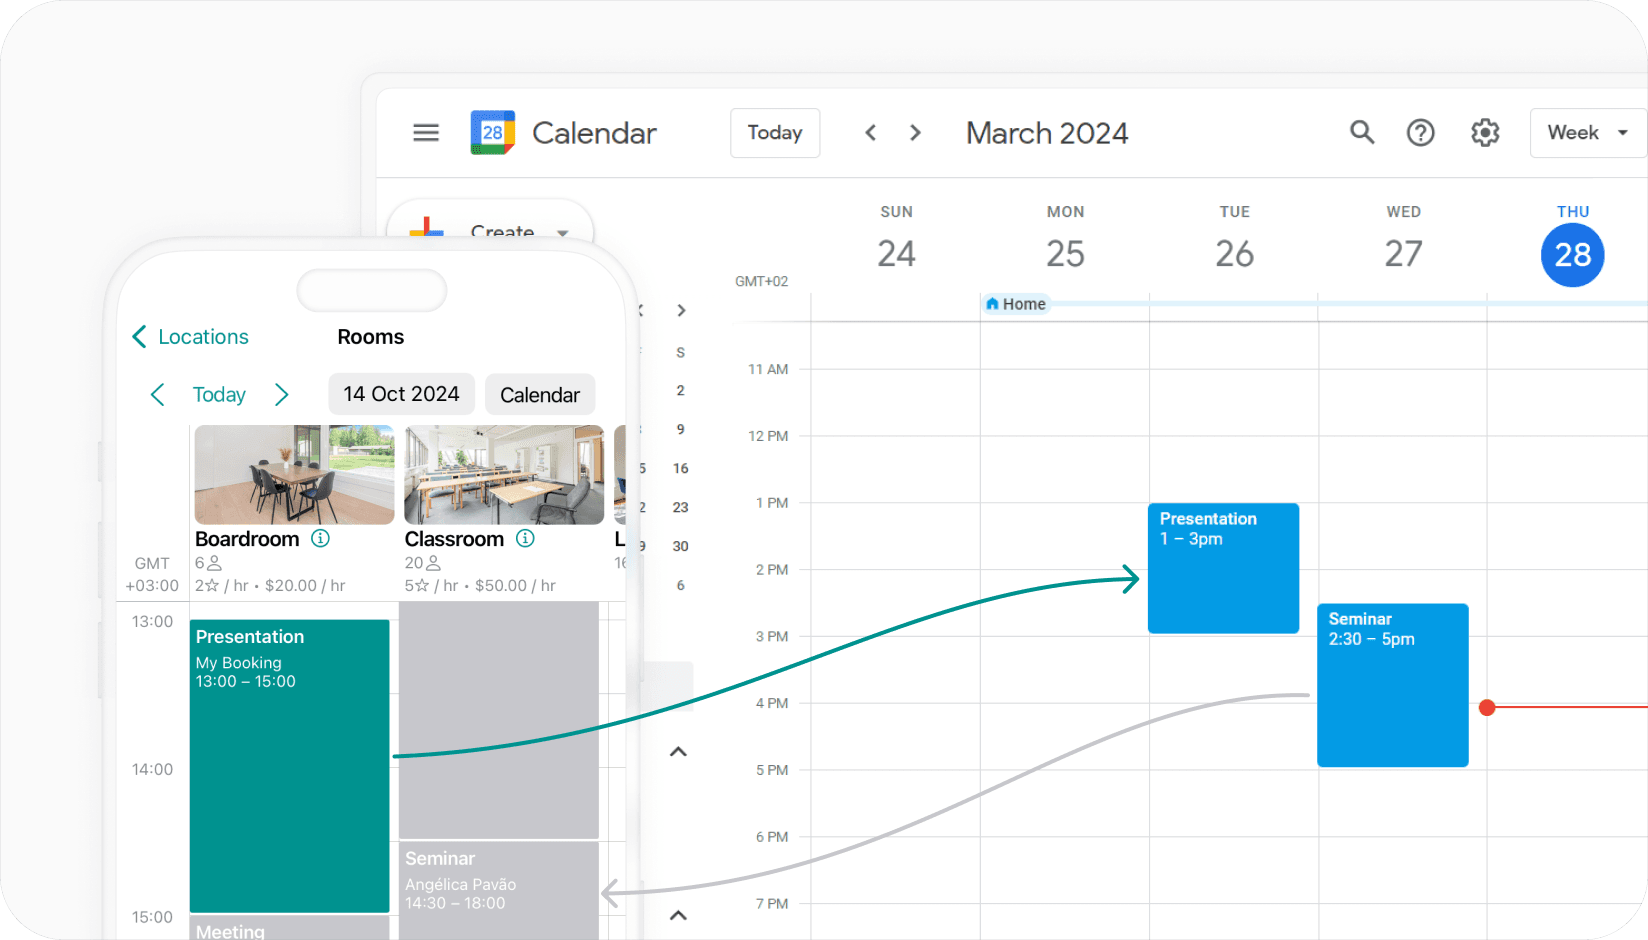Open the Presentation 1–3pm event
This screenshot has width=1648, height=940.
pyautogui.click(x=1222, y=568)
